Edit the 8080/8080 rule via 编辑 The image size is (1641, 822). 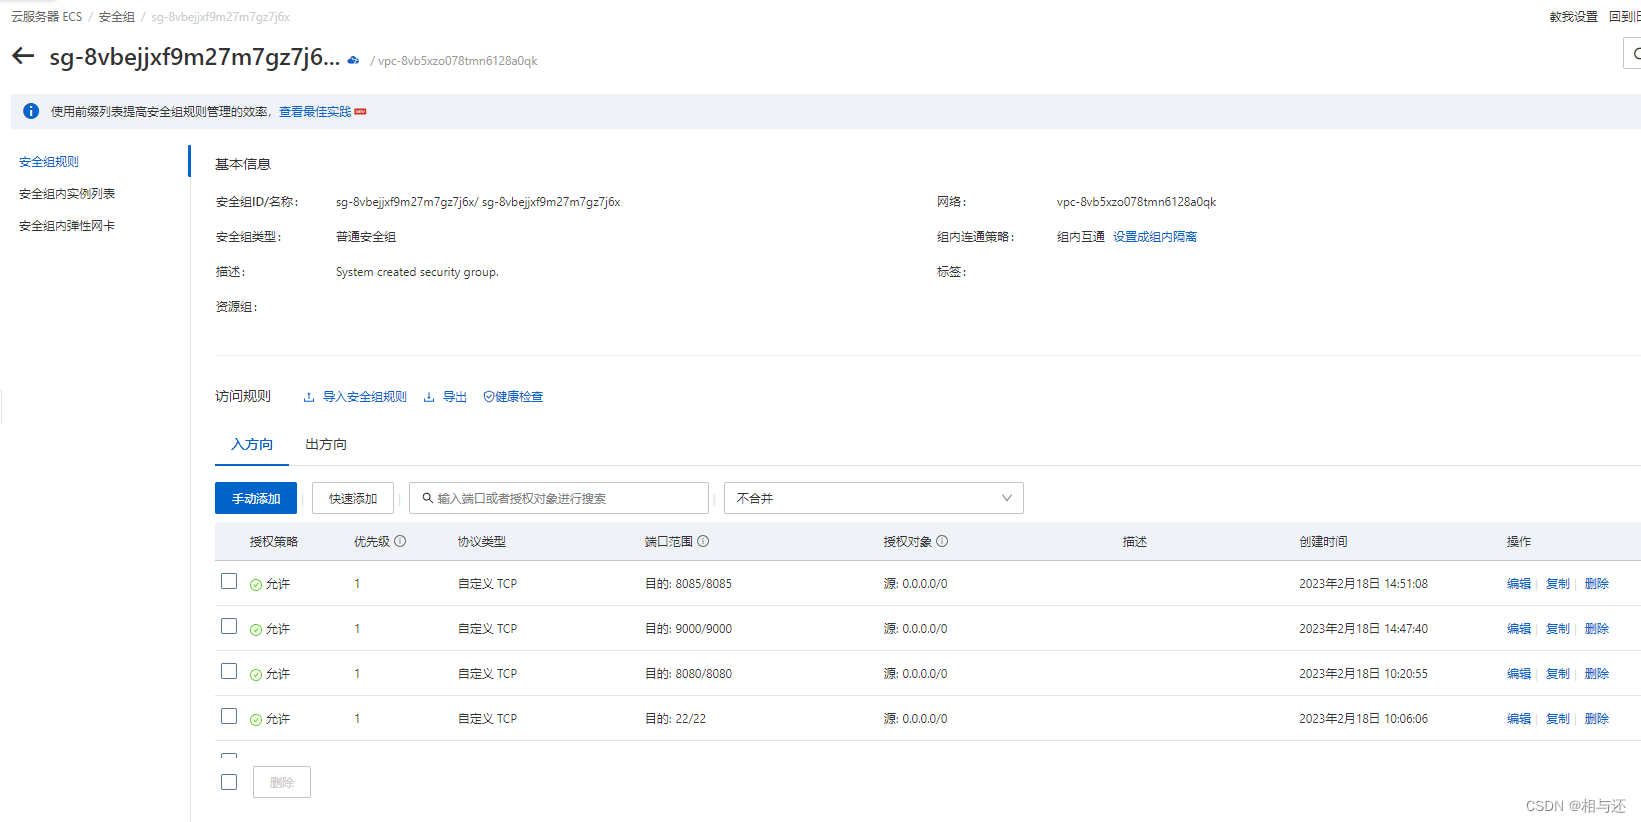click(x=1519, y=674)
